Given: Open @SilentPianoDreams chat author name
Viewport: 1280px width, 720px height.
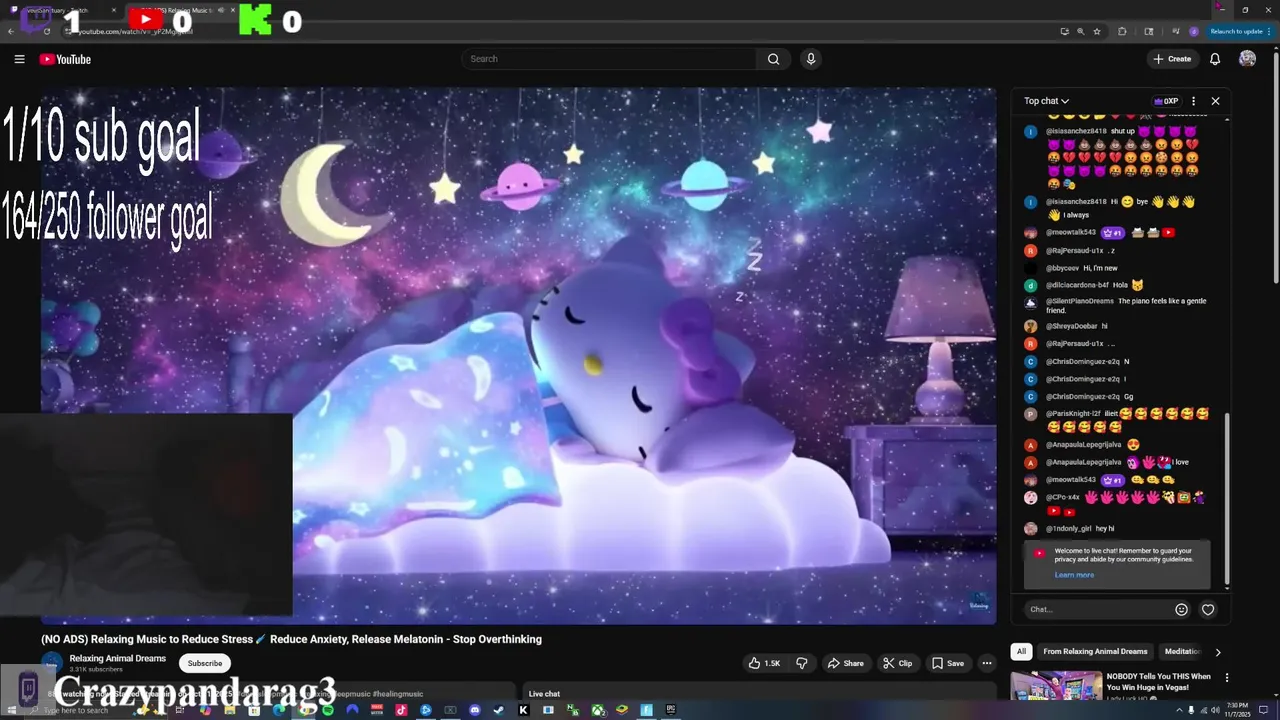Looking at the screenshot, I should 1079,301.
